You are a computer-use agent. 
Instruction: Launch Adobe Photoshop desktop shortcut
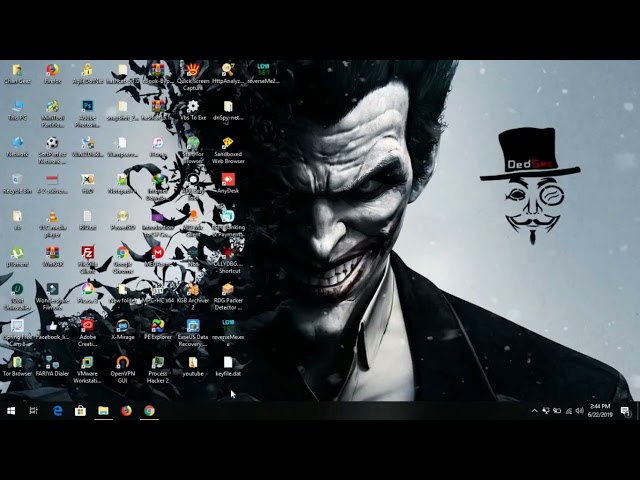(x=87, y=113)
